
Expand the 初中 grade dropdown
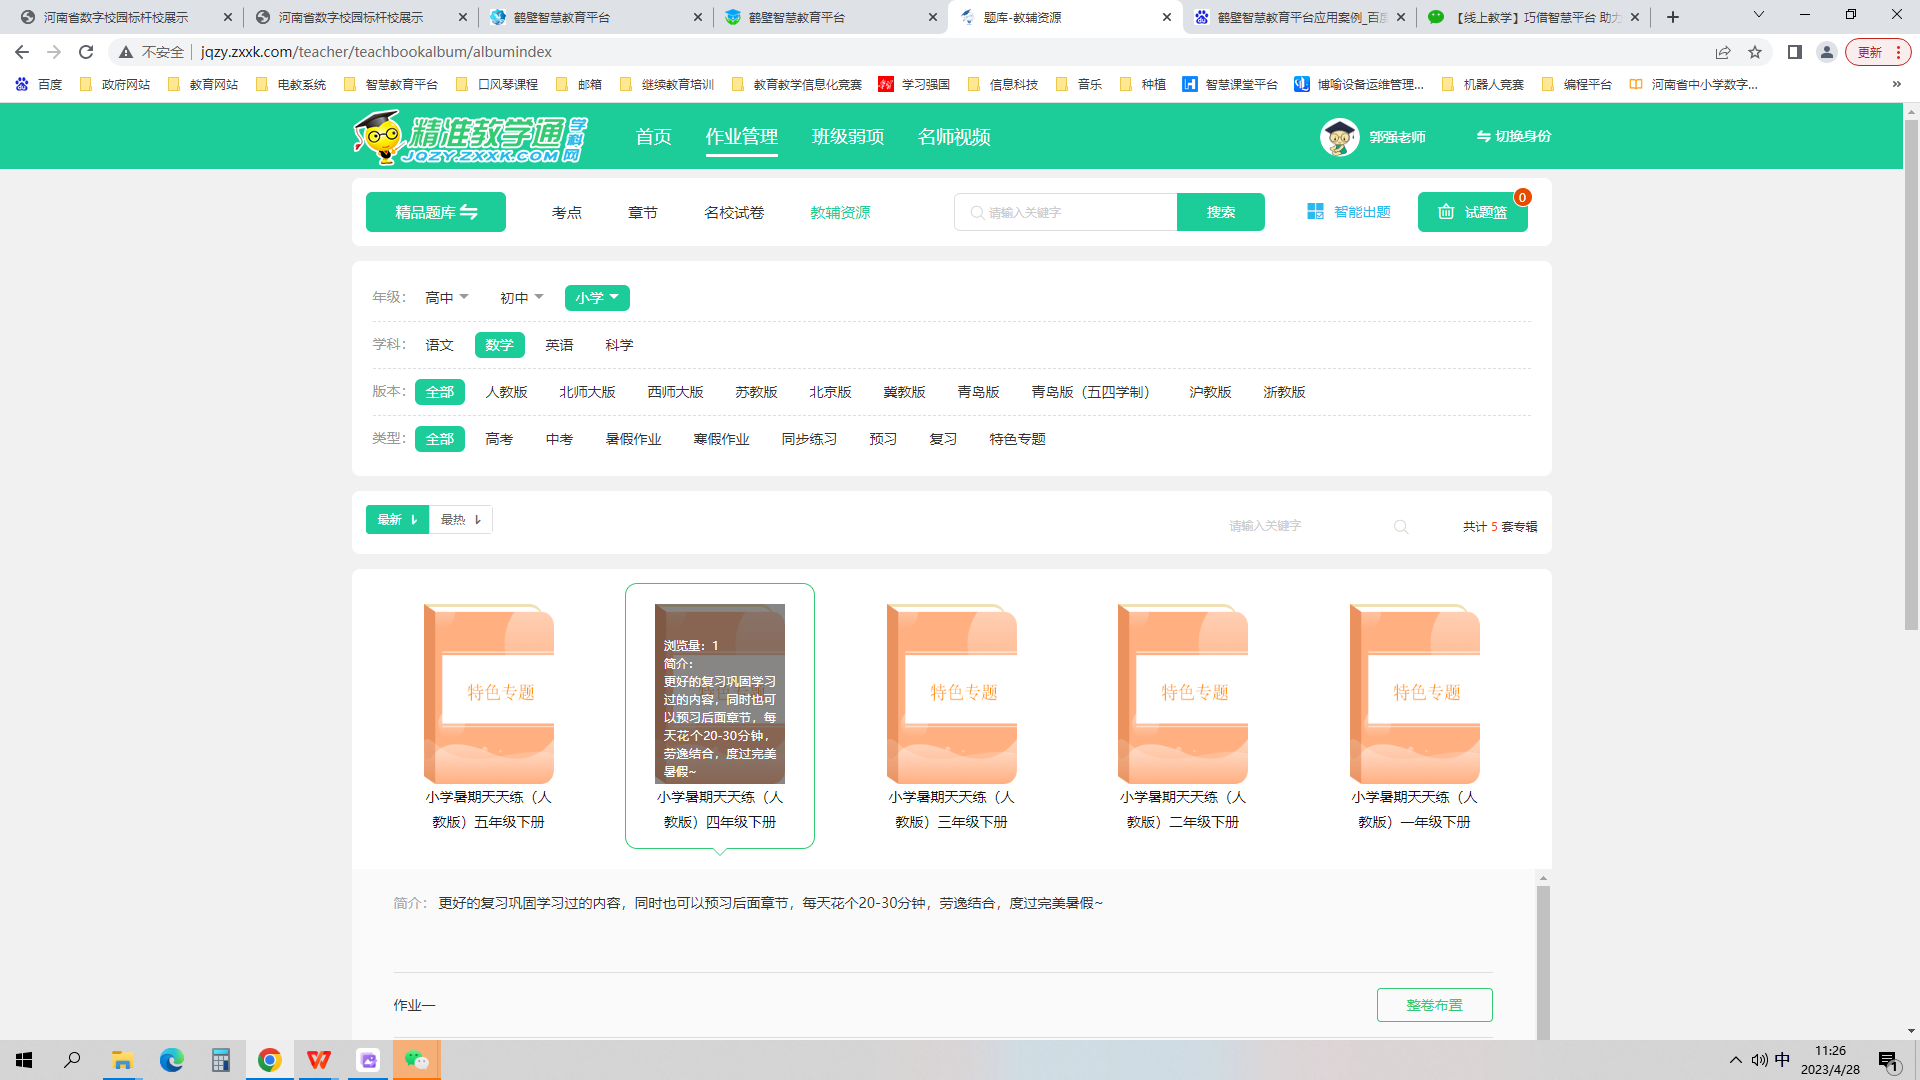(x=521, y=298)
